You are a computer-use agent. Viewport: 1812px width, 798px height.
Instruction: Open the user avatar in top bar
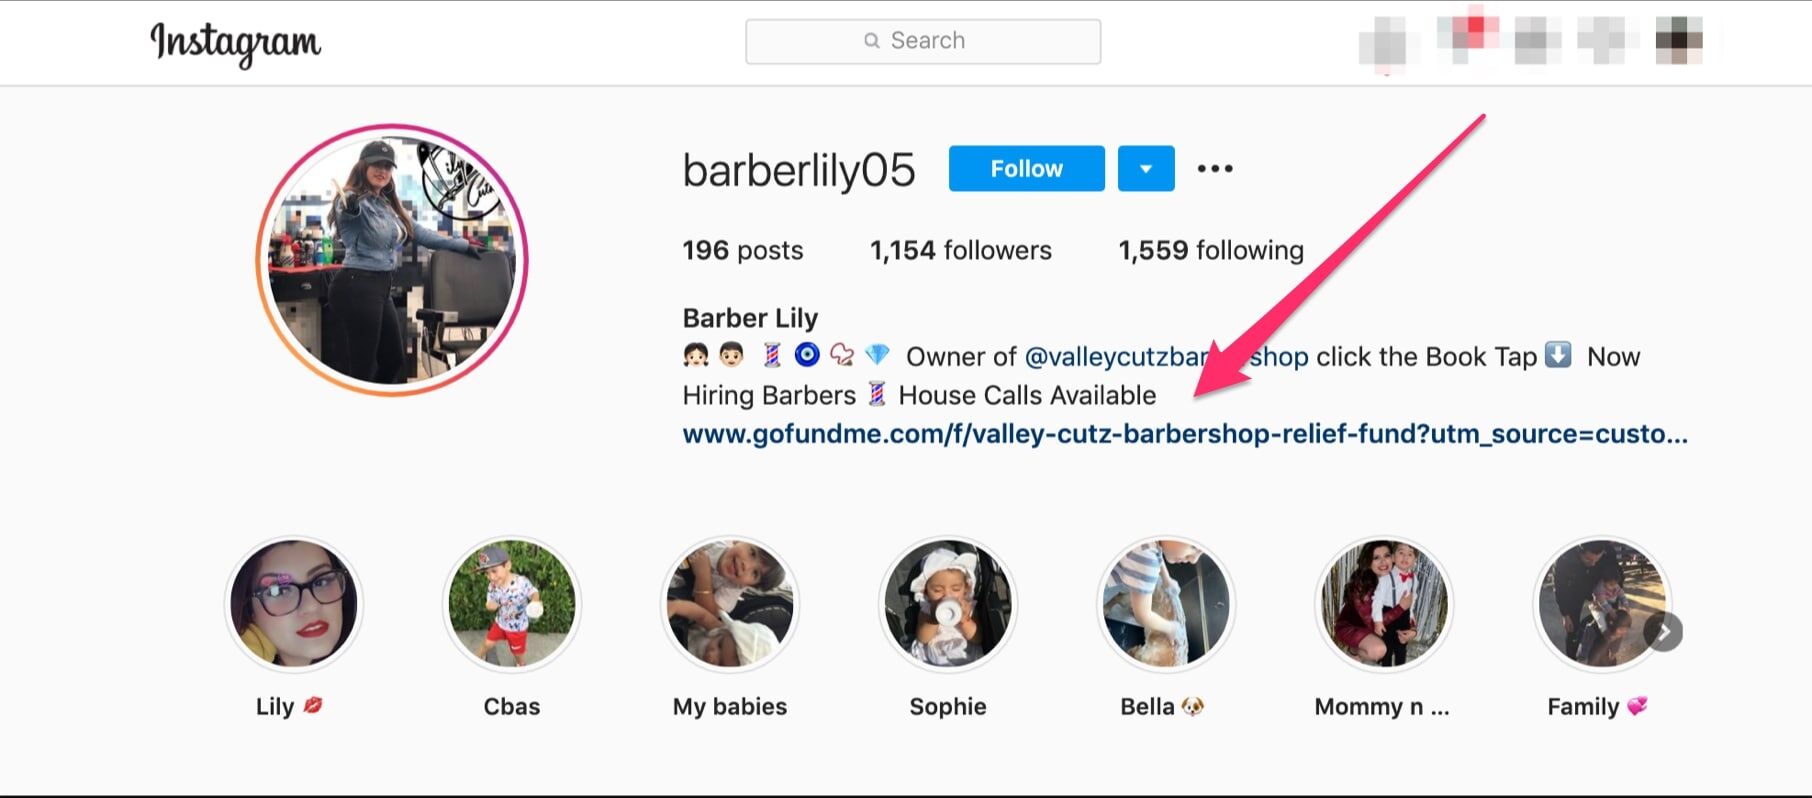point(1679,41)
